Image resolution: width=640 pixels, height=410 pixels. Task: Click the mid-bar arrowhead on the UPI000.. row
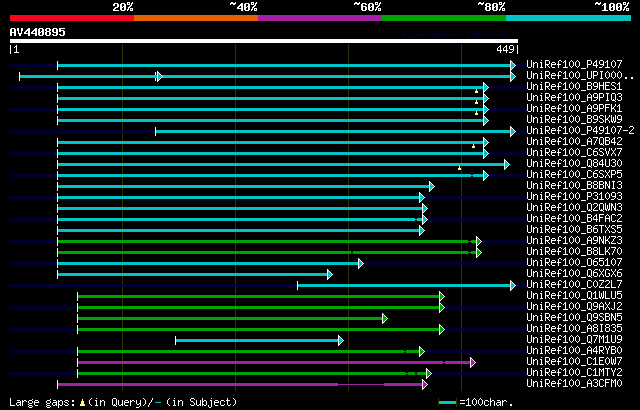(x=160, y=76)
